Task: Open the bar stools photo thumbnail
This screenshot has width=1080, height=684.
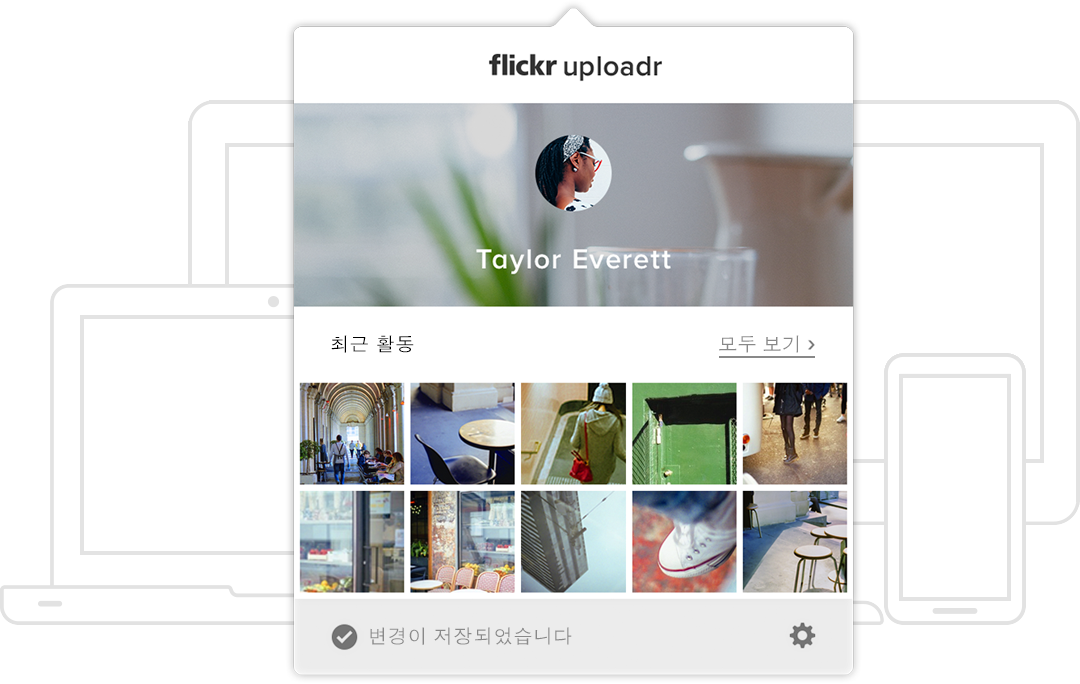Action: click(795, 541)
